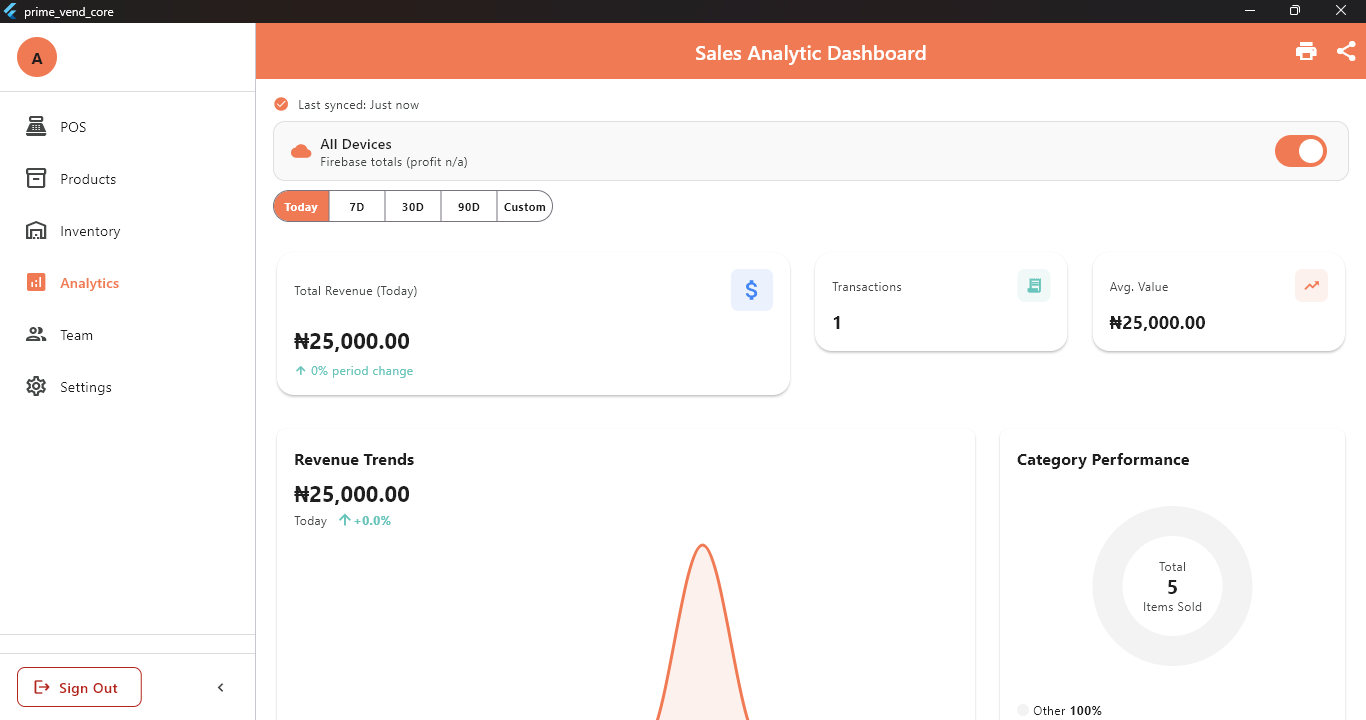Click the Total Revenue (Today) card
Screen dimensions: 1366x720
[x=533, y=324]
